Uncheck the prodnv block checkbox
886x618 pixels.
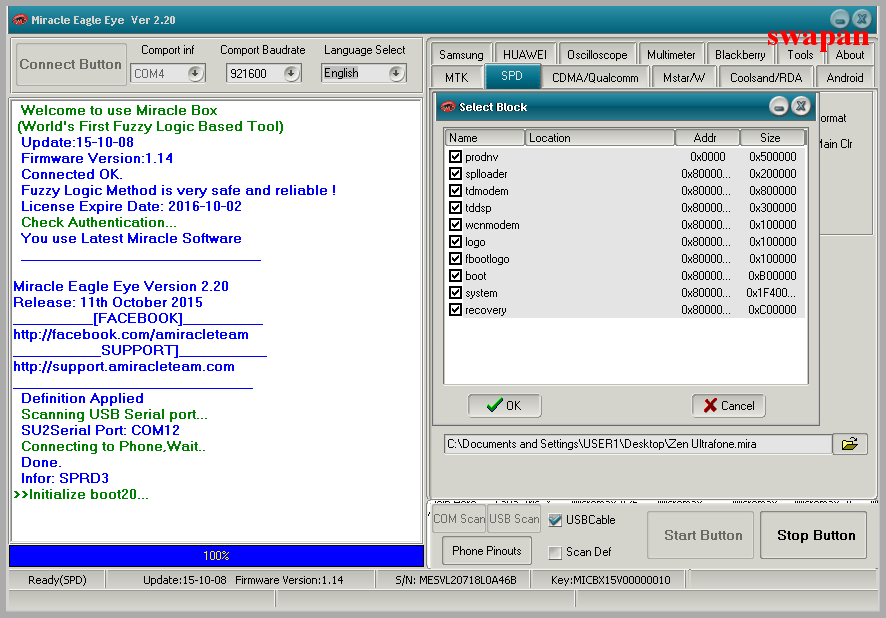coord(455,156)
